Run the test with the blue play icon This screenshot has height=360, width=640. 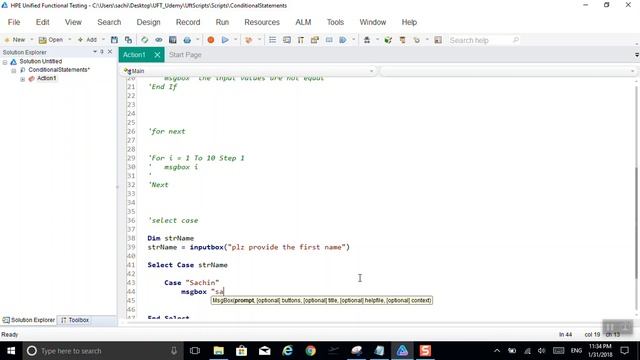(225, 40)
